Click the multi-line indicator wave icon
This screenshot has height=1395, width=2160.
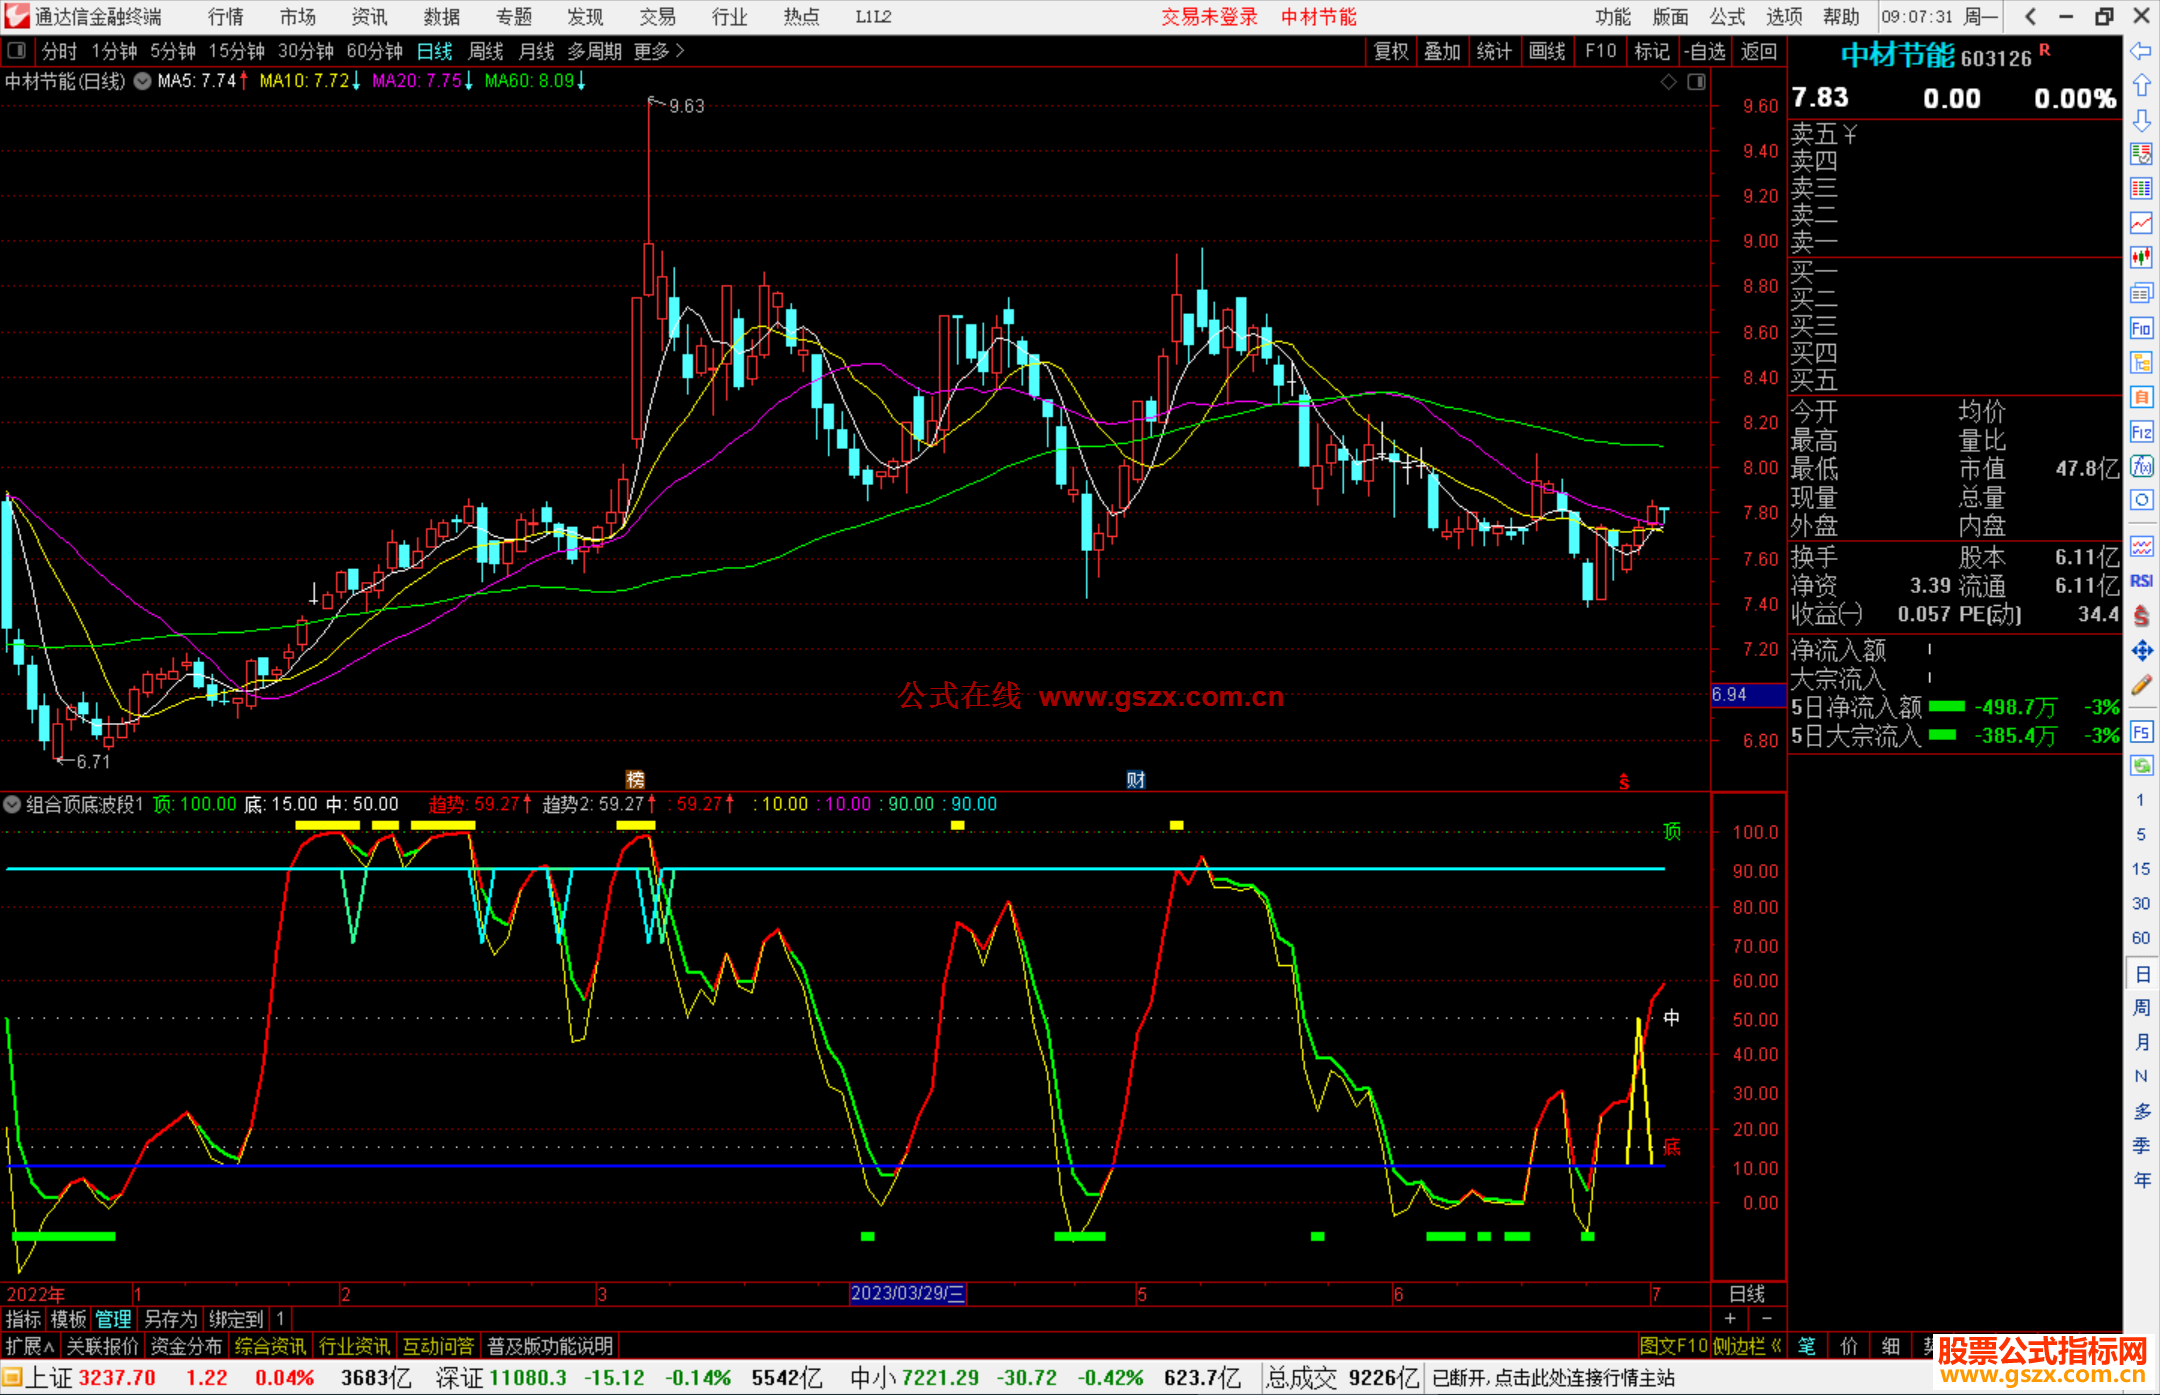[x=2141, y=546]
